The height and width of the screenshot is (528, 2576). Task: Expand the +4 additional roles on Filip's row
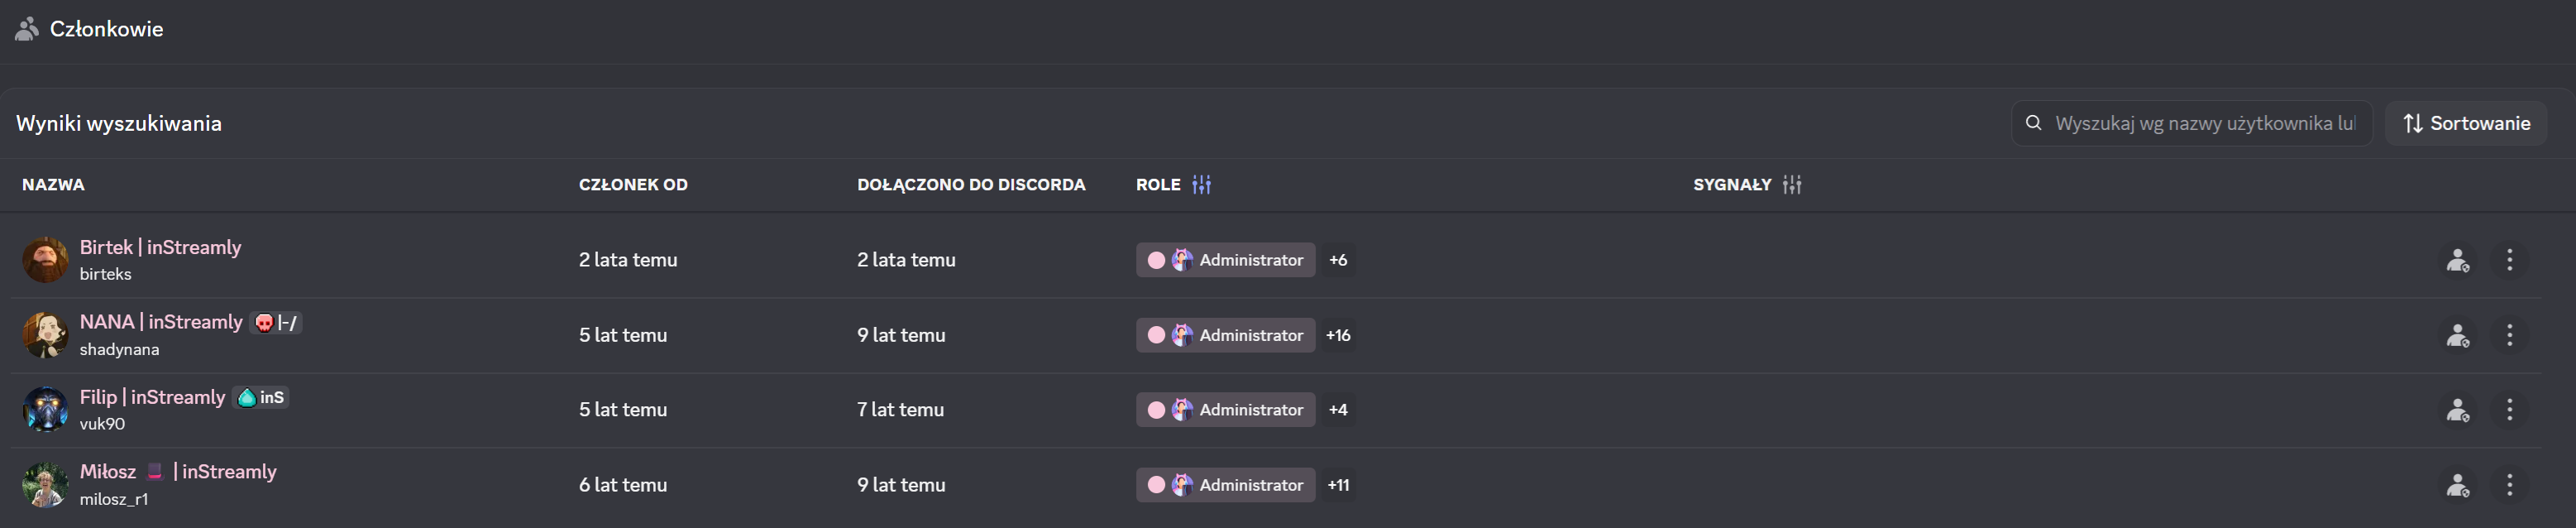(x=1338, y=410)
